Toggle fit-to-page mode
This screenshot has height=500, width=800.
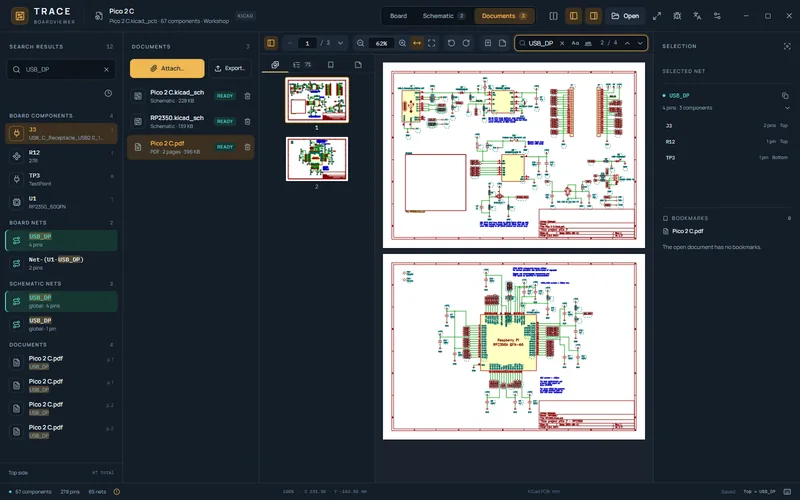coord(432,43)
